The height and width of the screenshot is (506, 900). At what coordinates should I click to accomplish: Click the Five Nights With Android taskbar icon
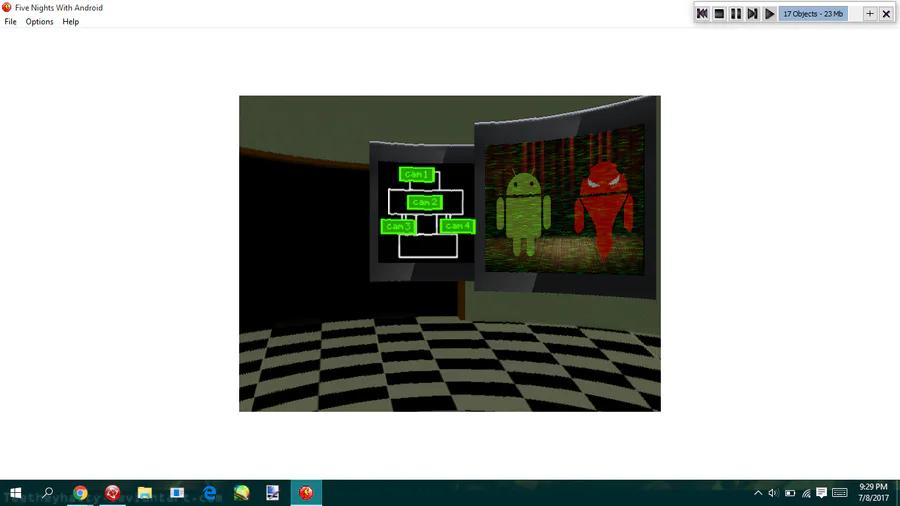point(306,493)
